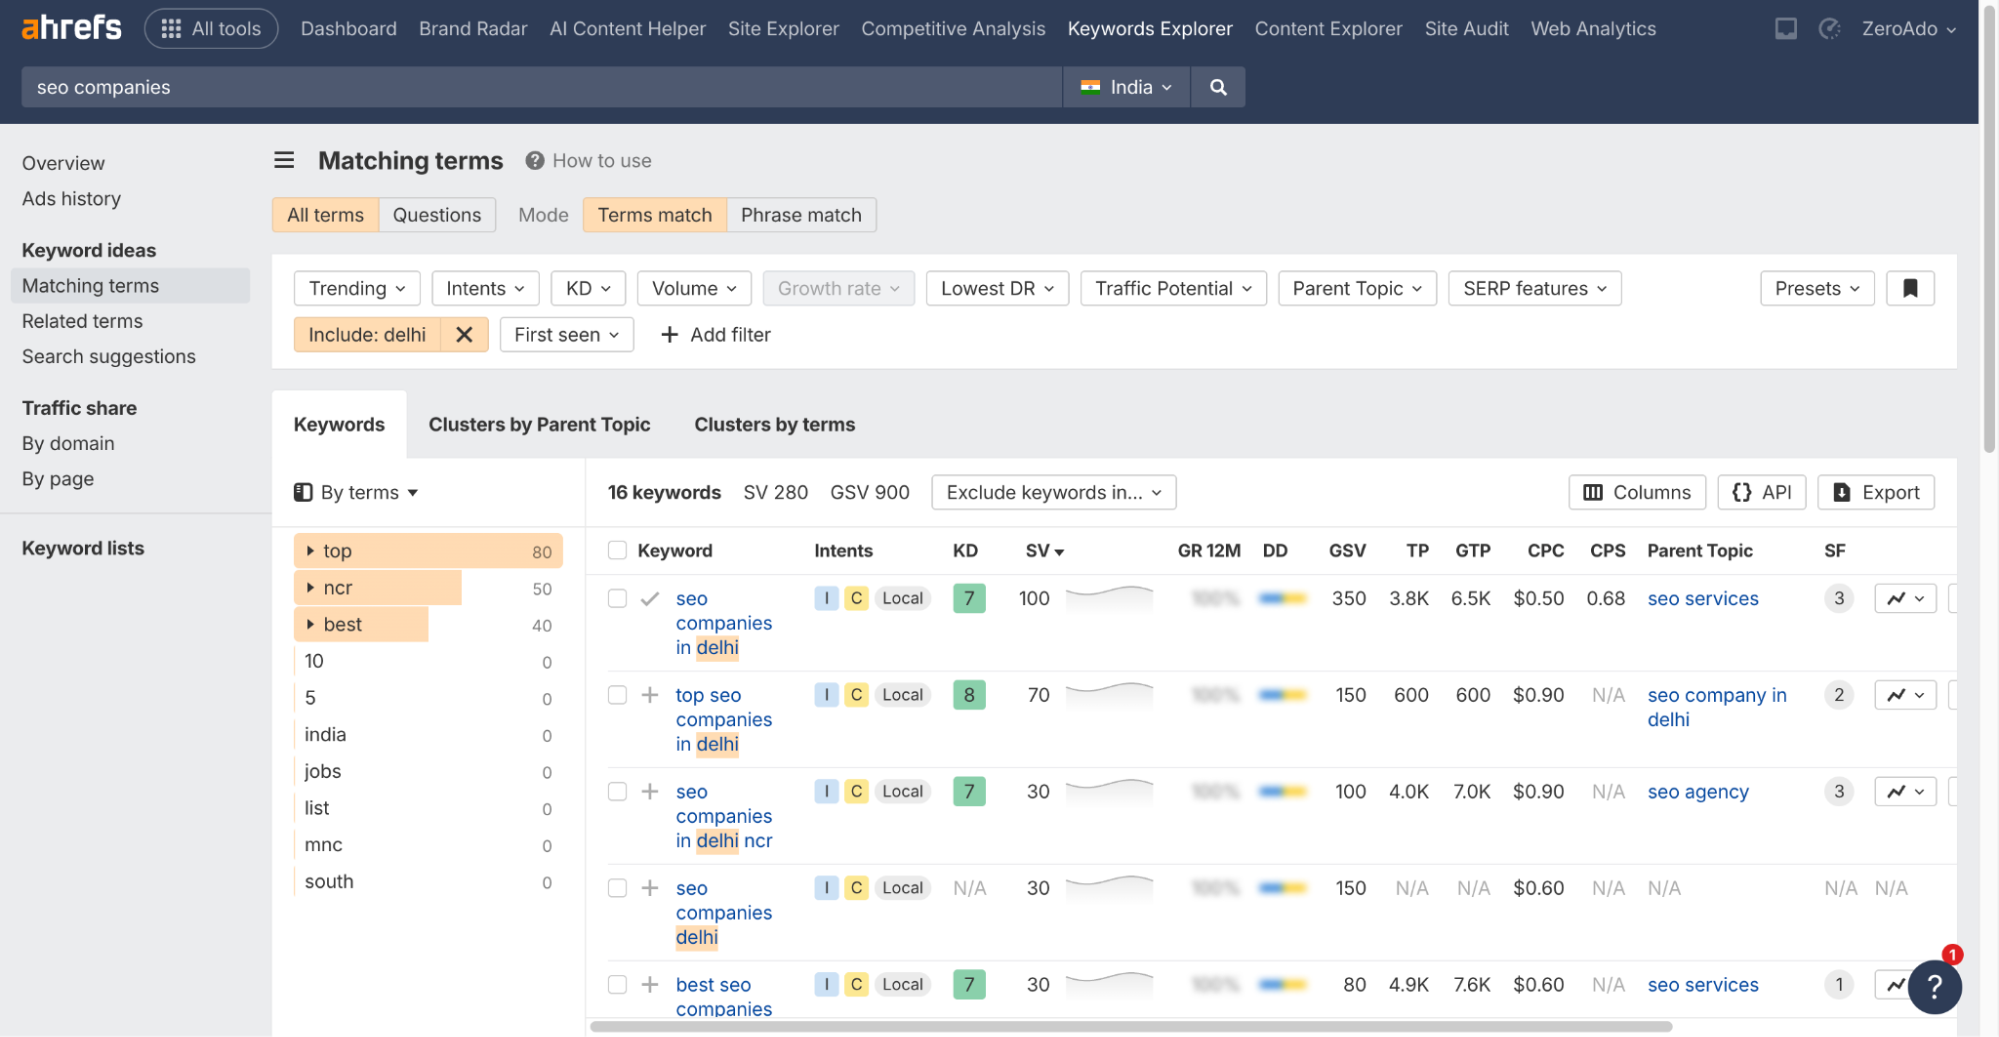
Task: Export the keyword list
Action: pyautogui.click(x=1876, y=493)
